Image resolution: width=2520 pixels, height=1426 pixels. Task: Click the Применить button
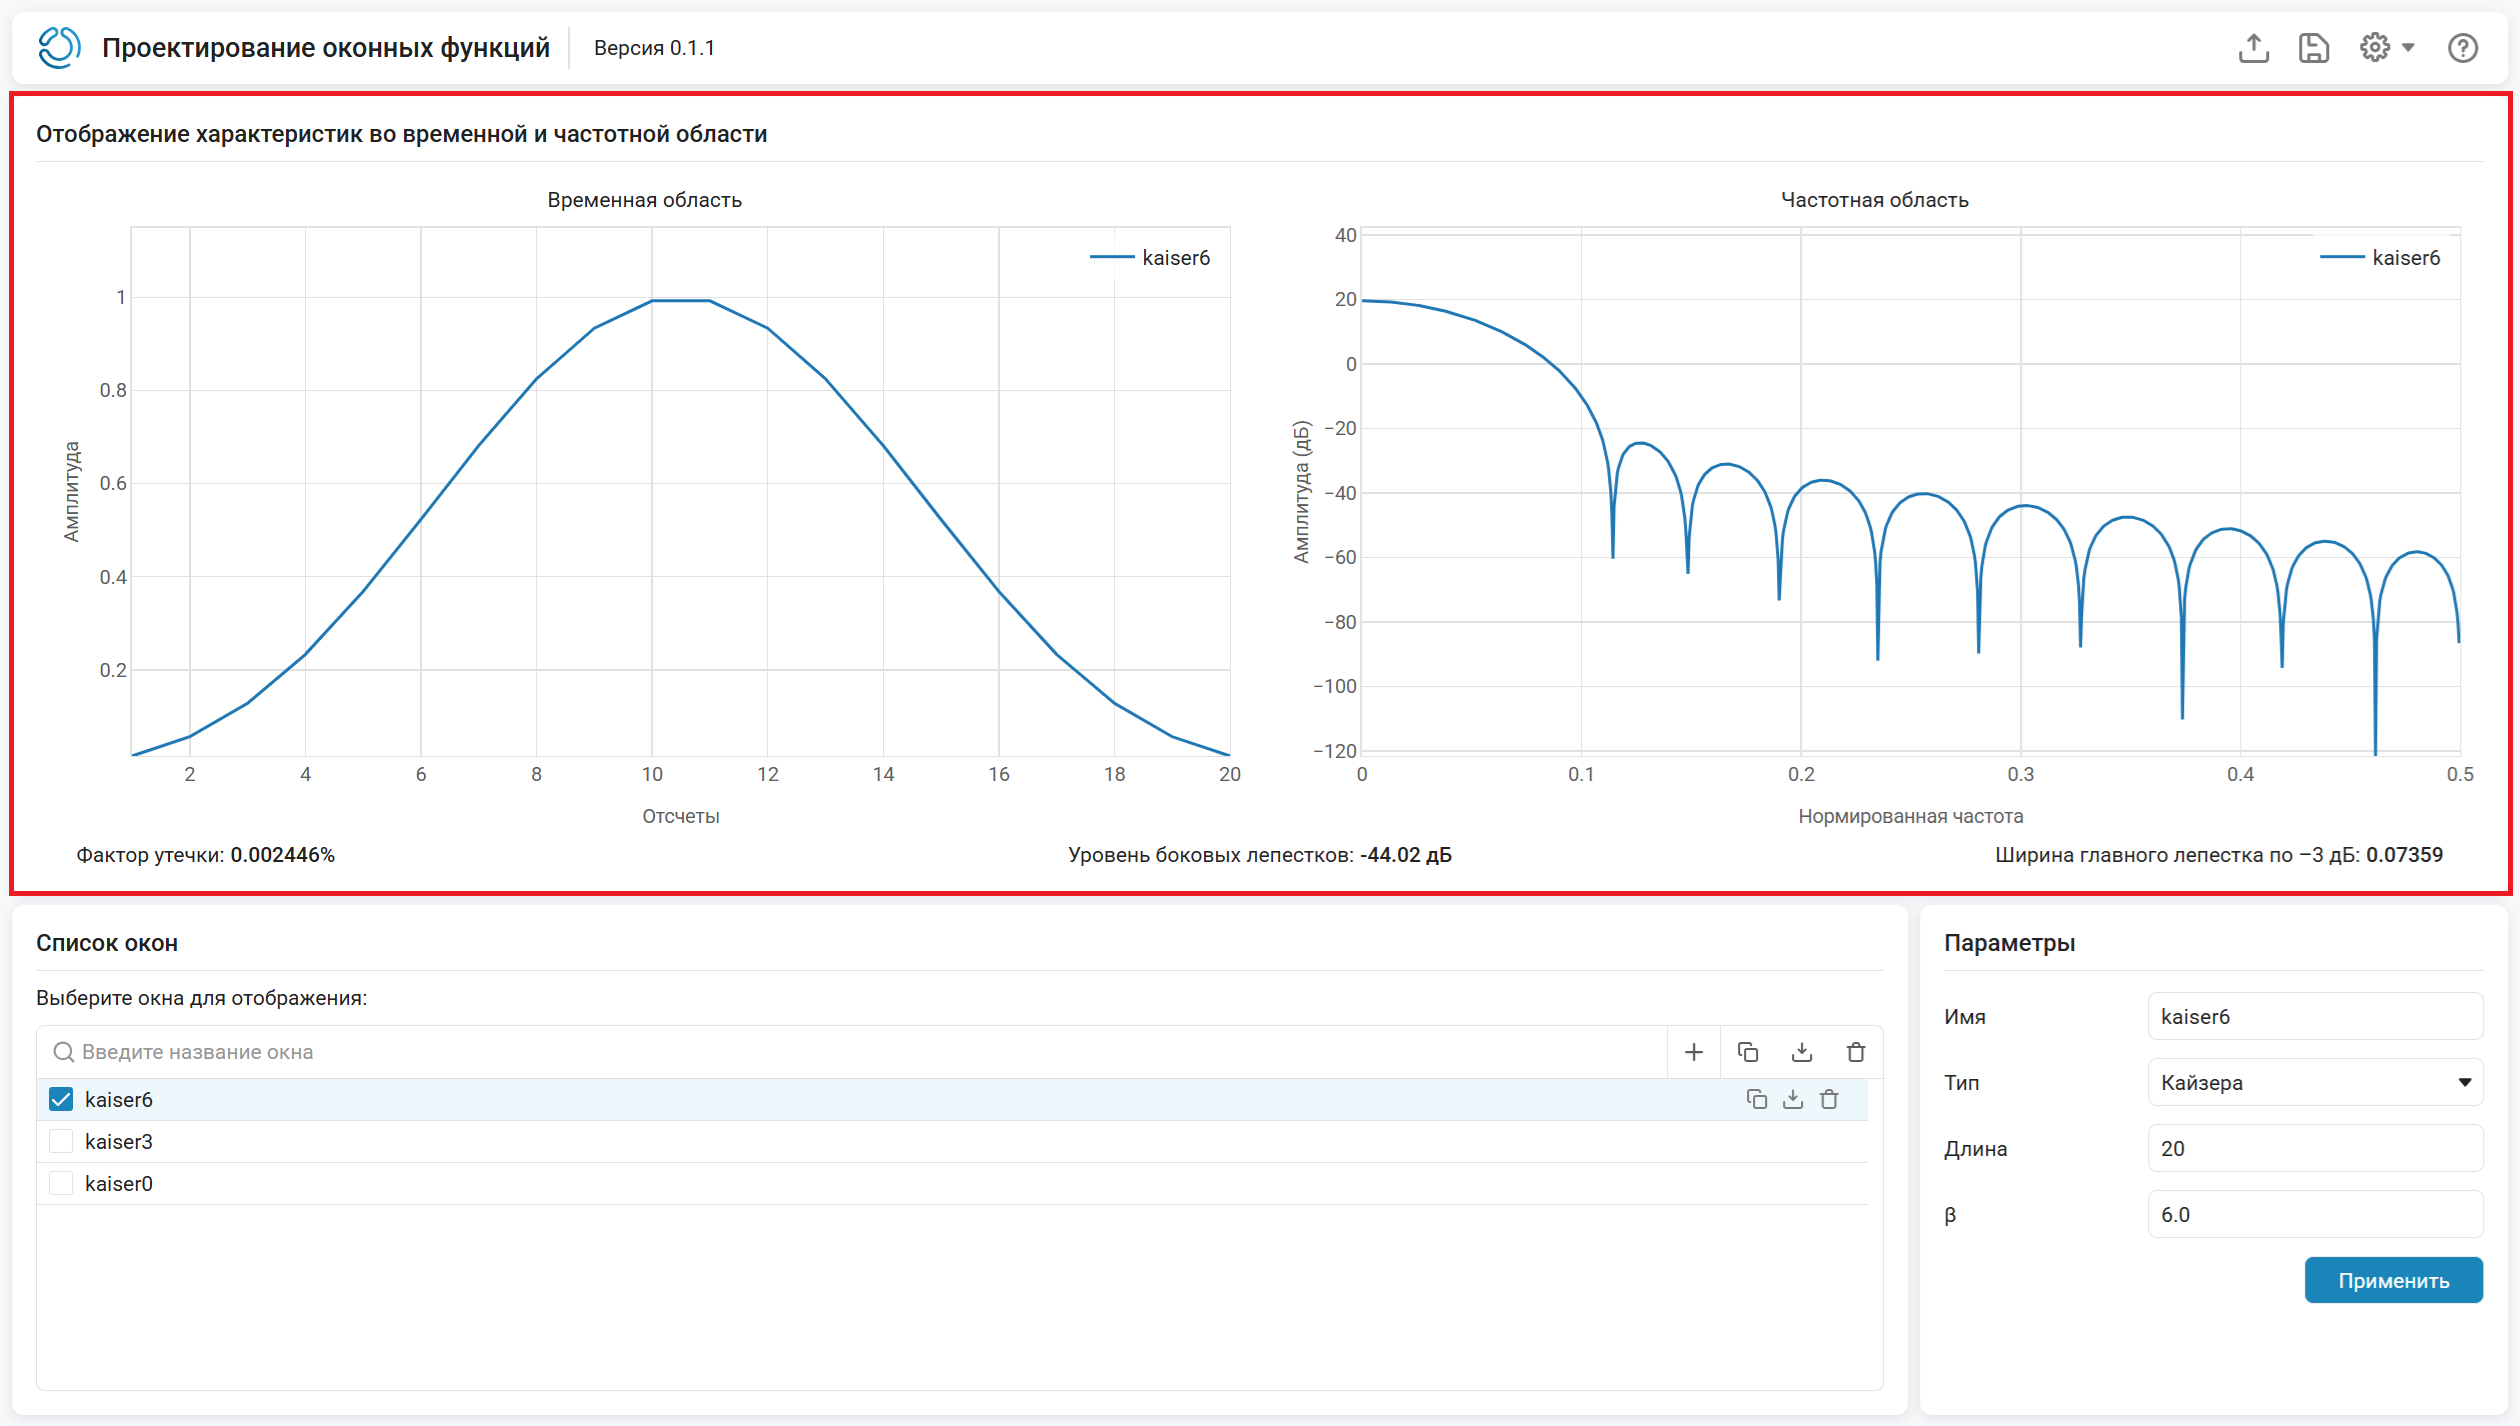pyautogui.click(x=2393, y=1280)
